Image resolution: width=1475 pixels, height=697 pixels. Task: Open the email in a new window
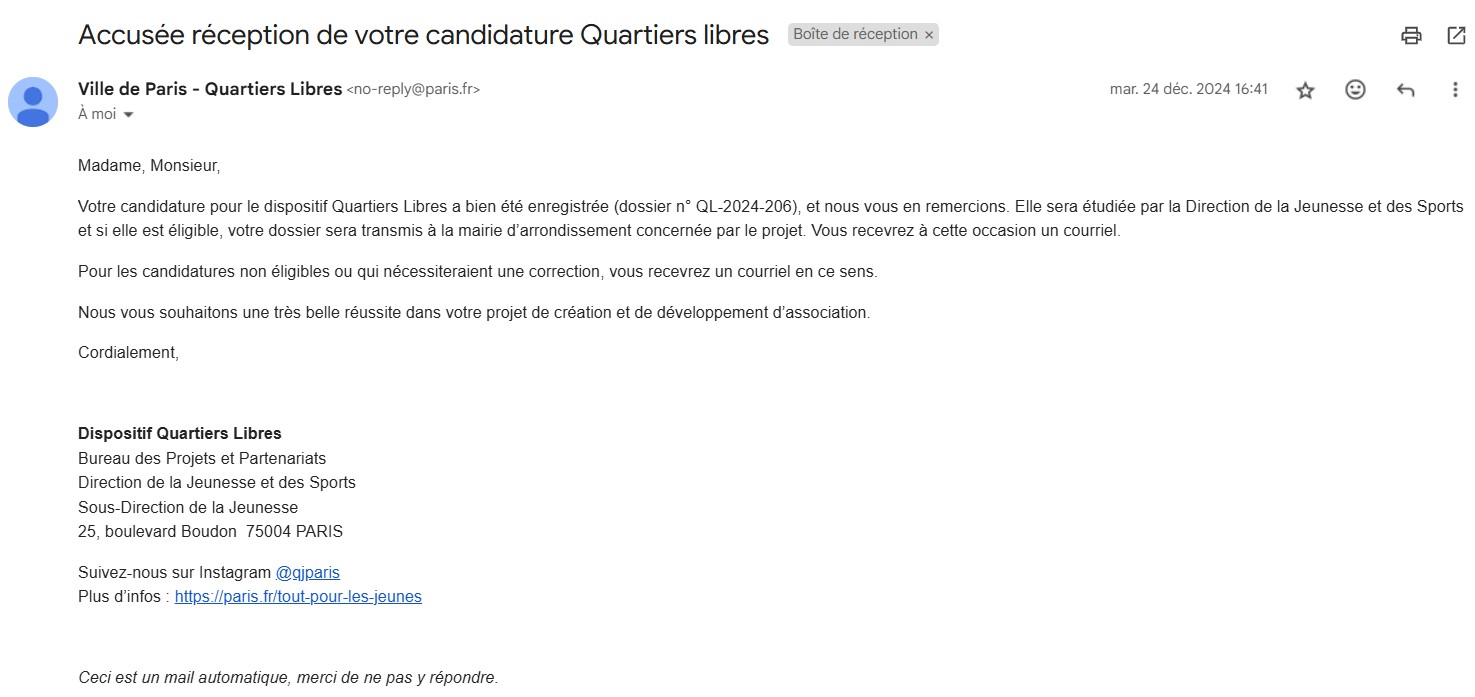(x=1456, y=36)
